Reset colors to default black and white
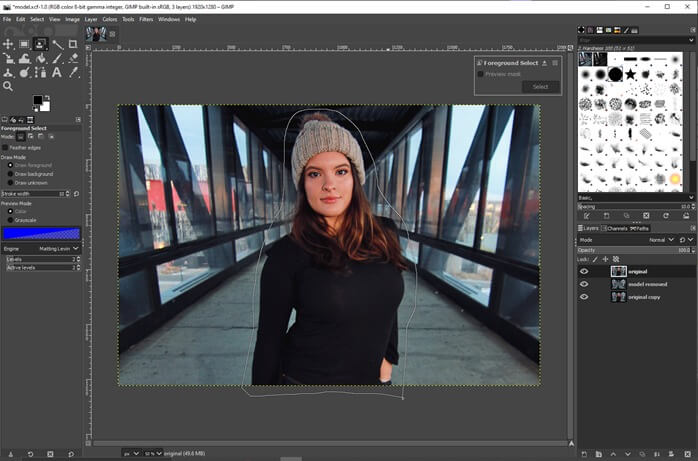 click(x=35, y=109)
